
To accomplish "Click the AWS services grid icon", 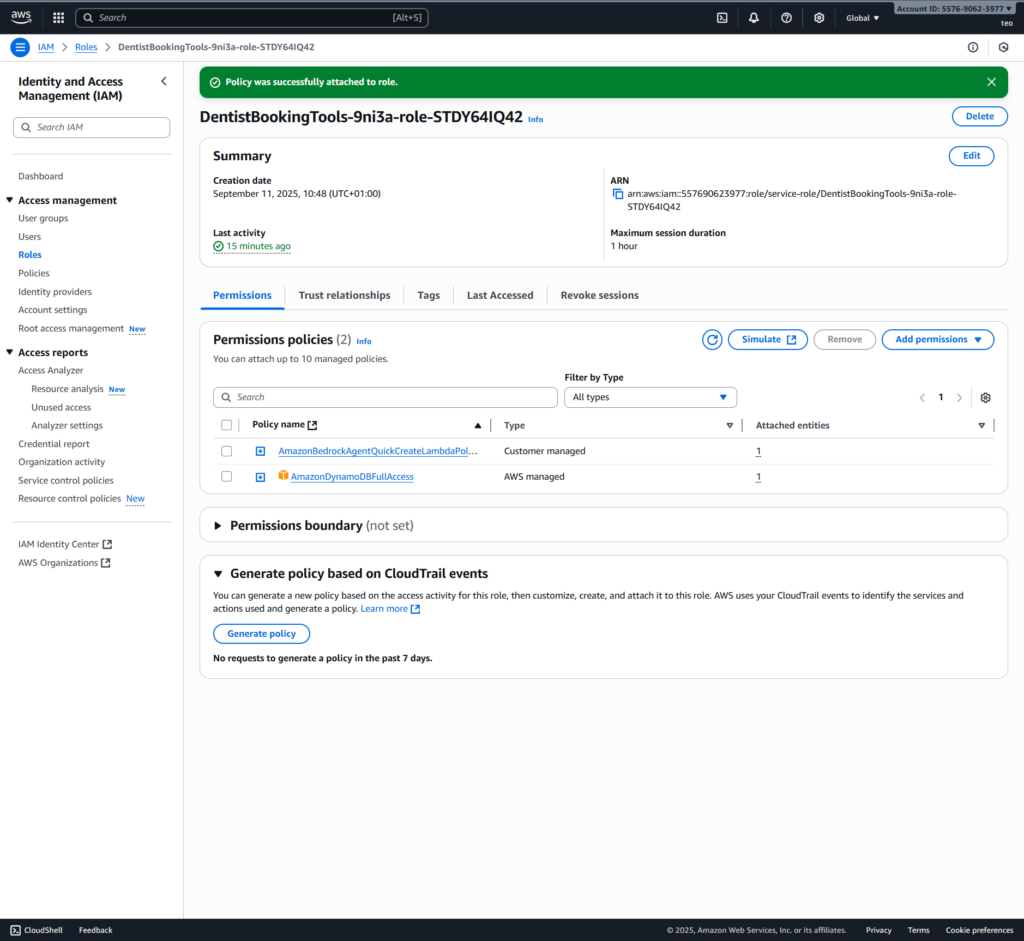I will point(58,18).
